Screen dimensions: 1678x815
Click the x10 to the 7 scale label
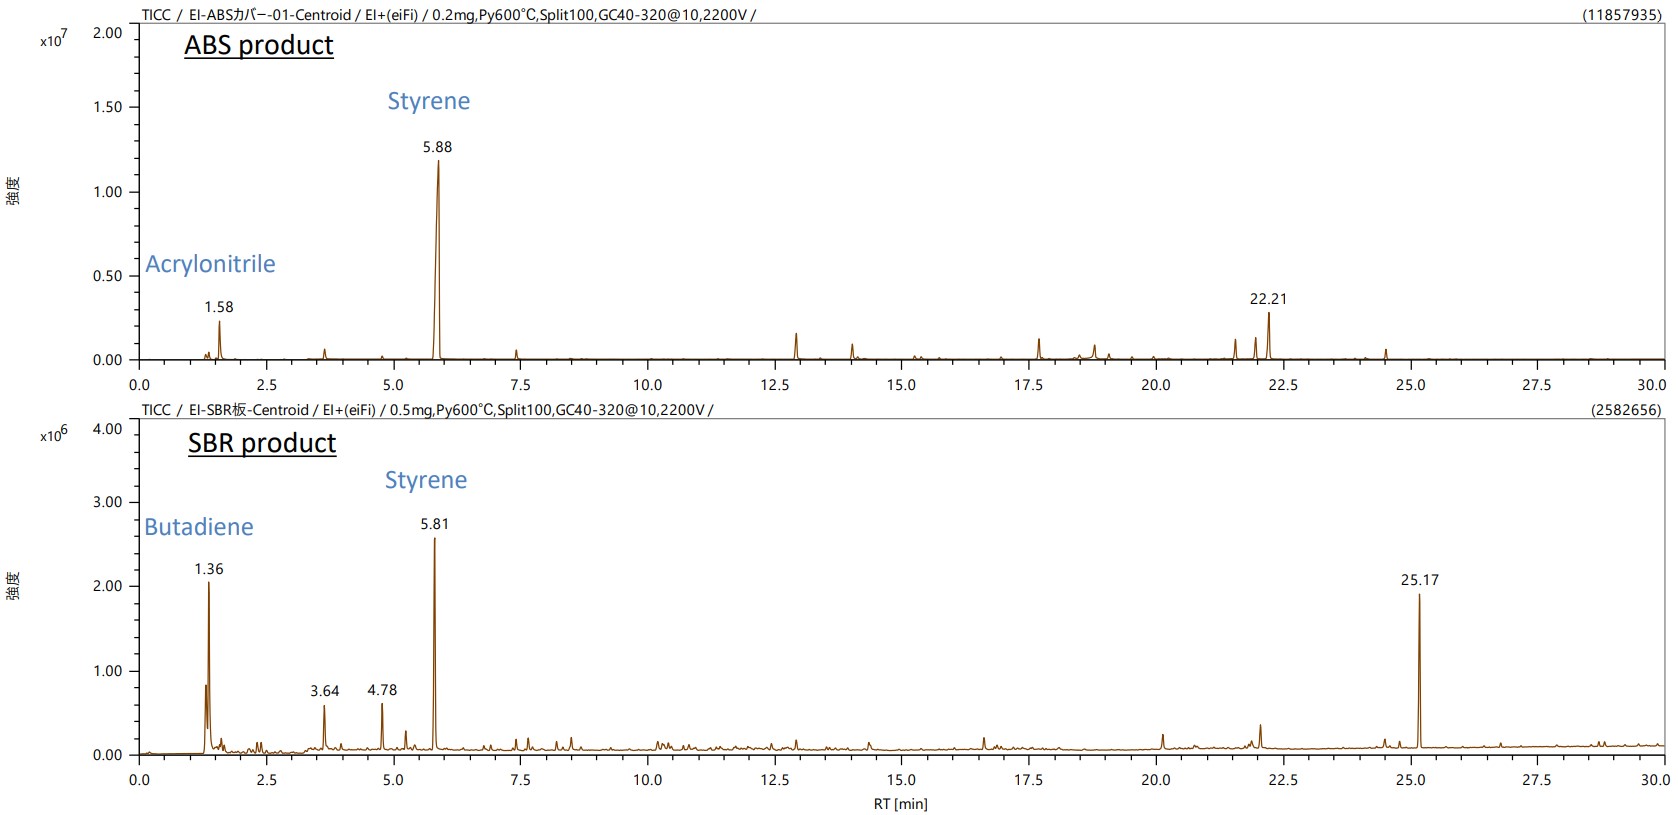tap(53, 39)
